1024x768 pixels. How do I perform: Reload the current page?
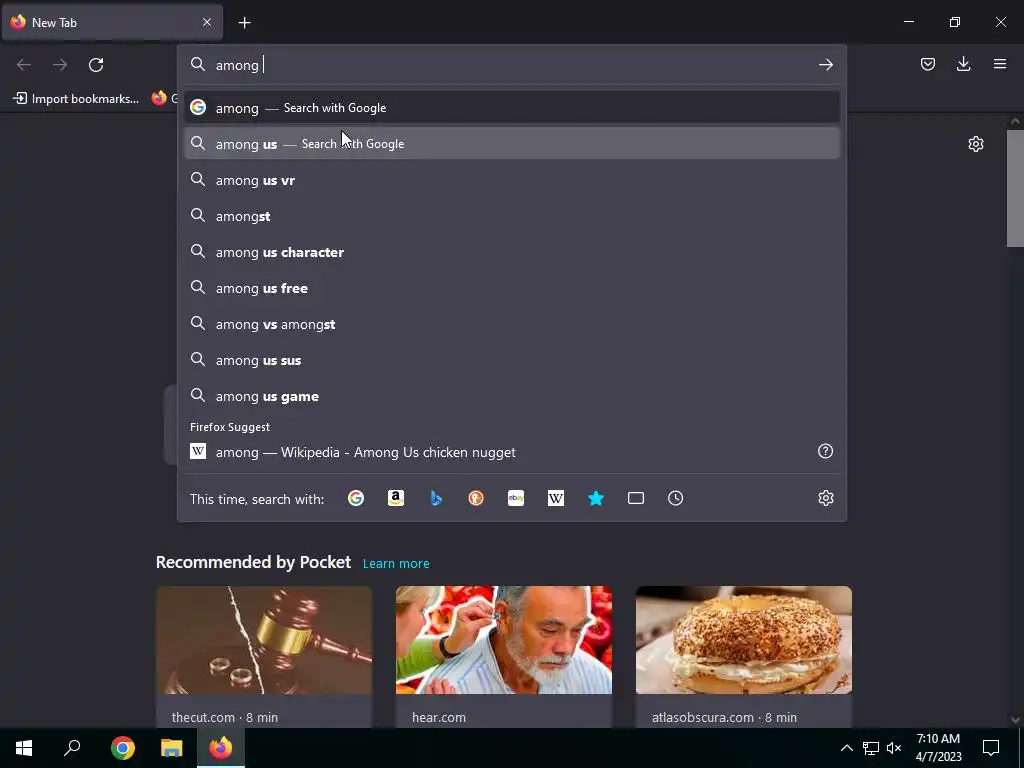[96, 65]
